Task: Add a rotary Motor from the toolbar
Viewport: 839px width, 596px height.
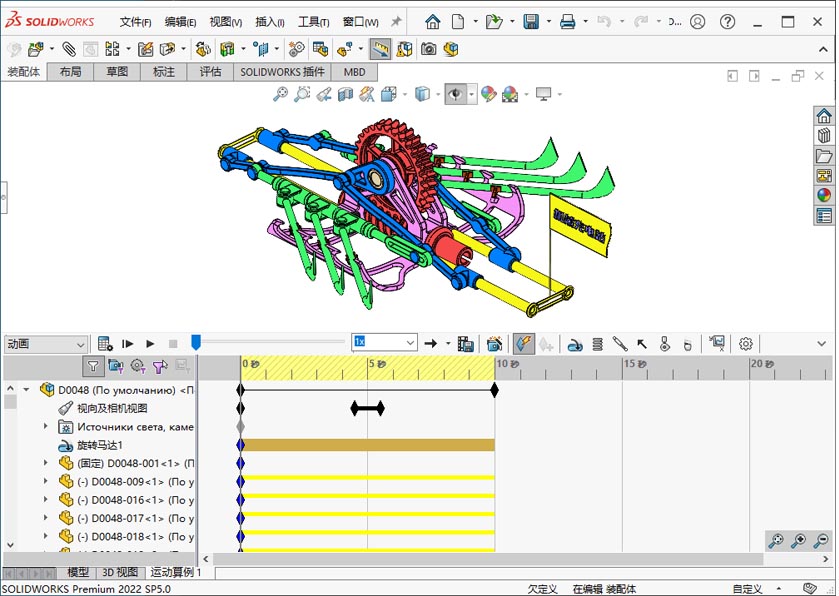Action: [575, 344]
